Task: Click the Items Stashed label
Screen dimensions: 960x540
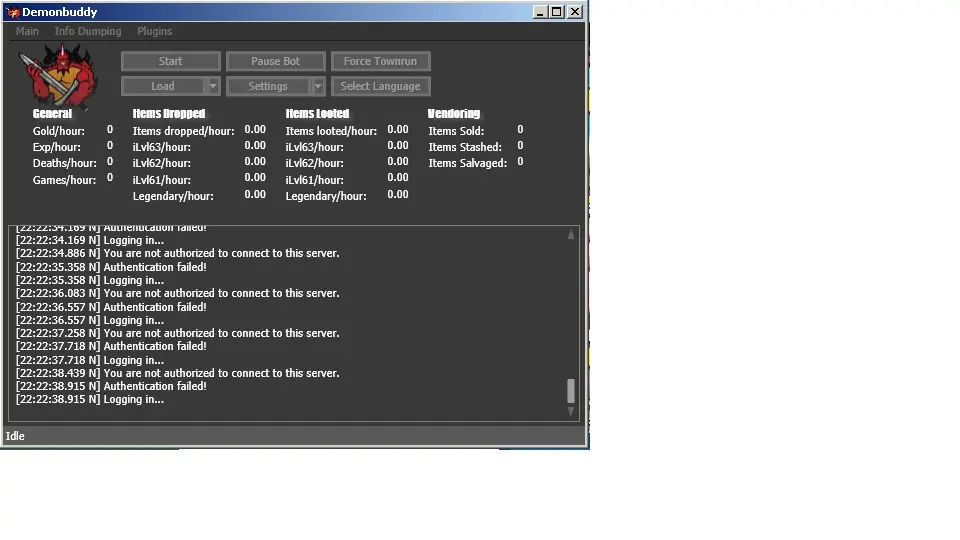Action: click(465, 147)
